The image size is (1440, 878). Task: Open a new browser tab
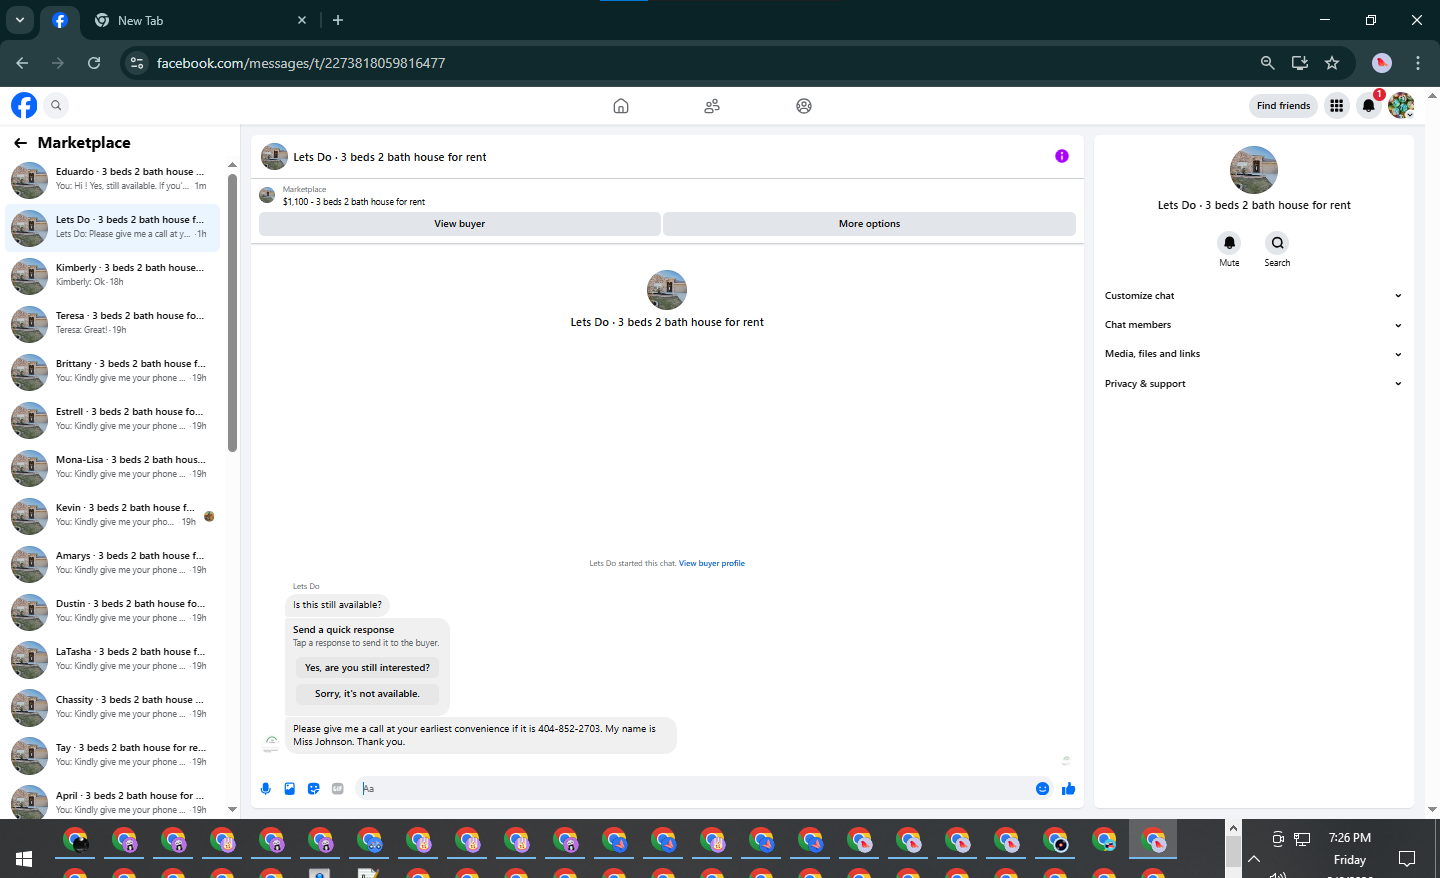pyautogui.click(x=338, y=20)
